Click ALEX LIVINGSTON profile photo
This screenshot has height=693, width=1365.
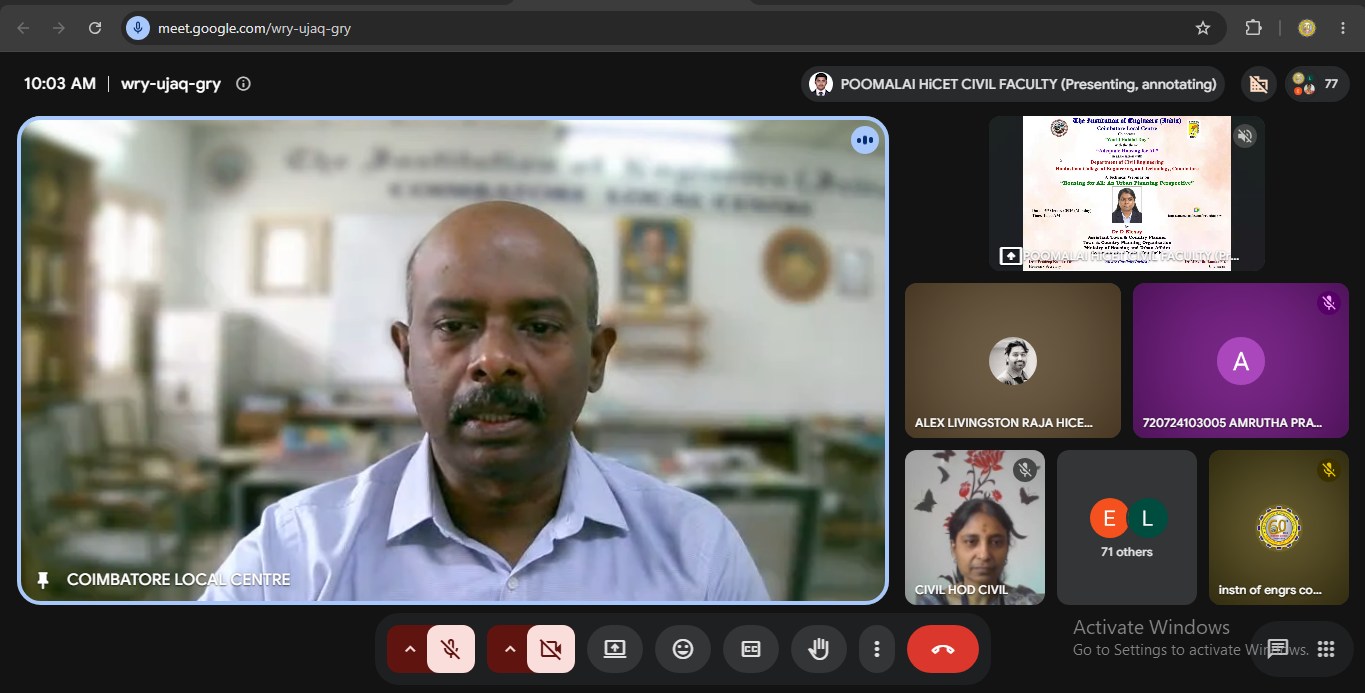[1013, 361]
